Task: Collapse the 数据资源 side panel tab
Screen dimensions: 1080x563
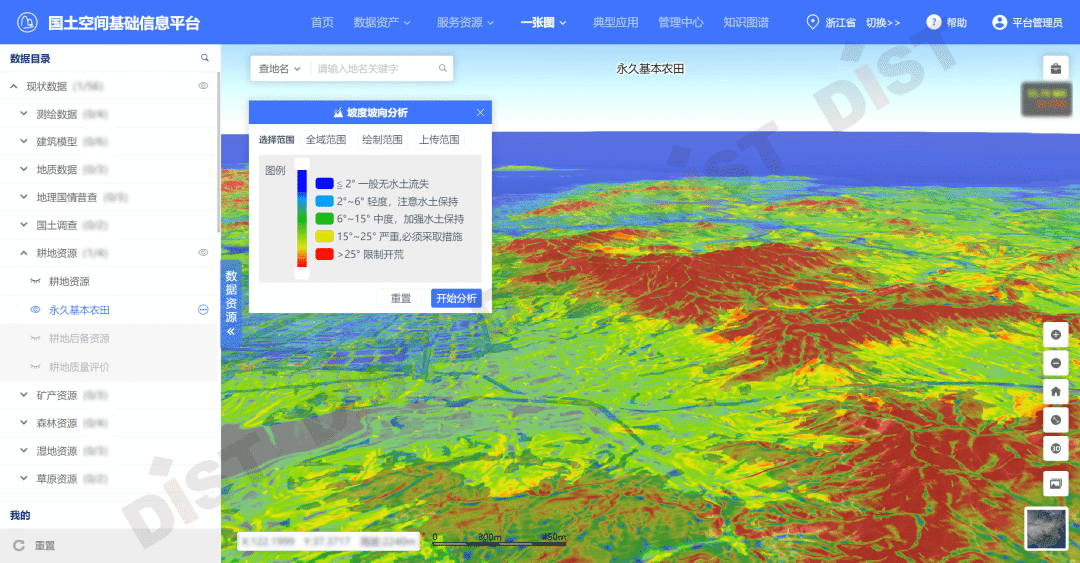Action: click(231, 305)
